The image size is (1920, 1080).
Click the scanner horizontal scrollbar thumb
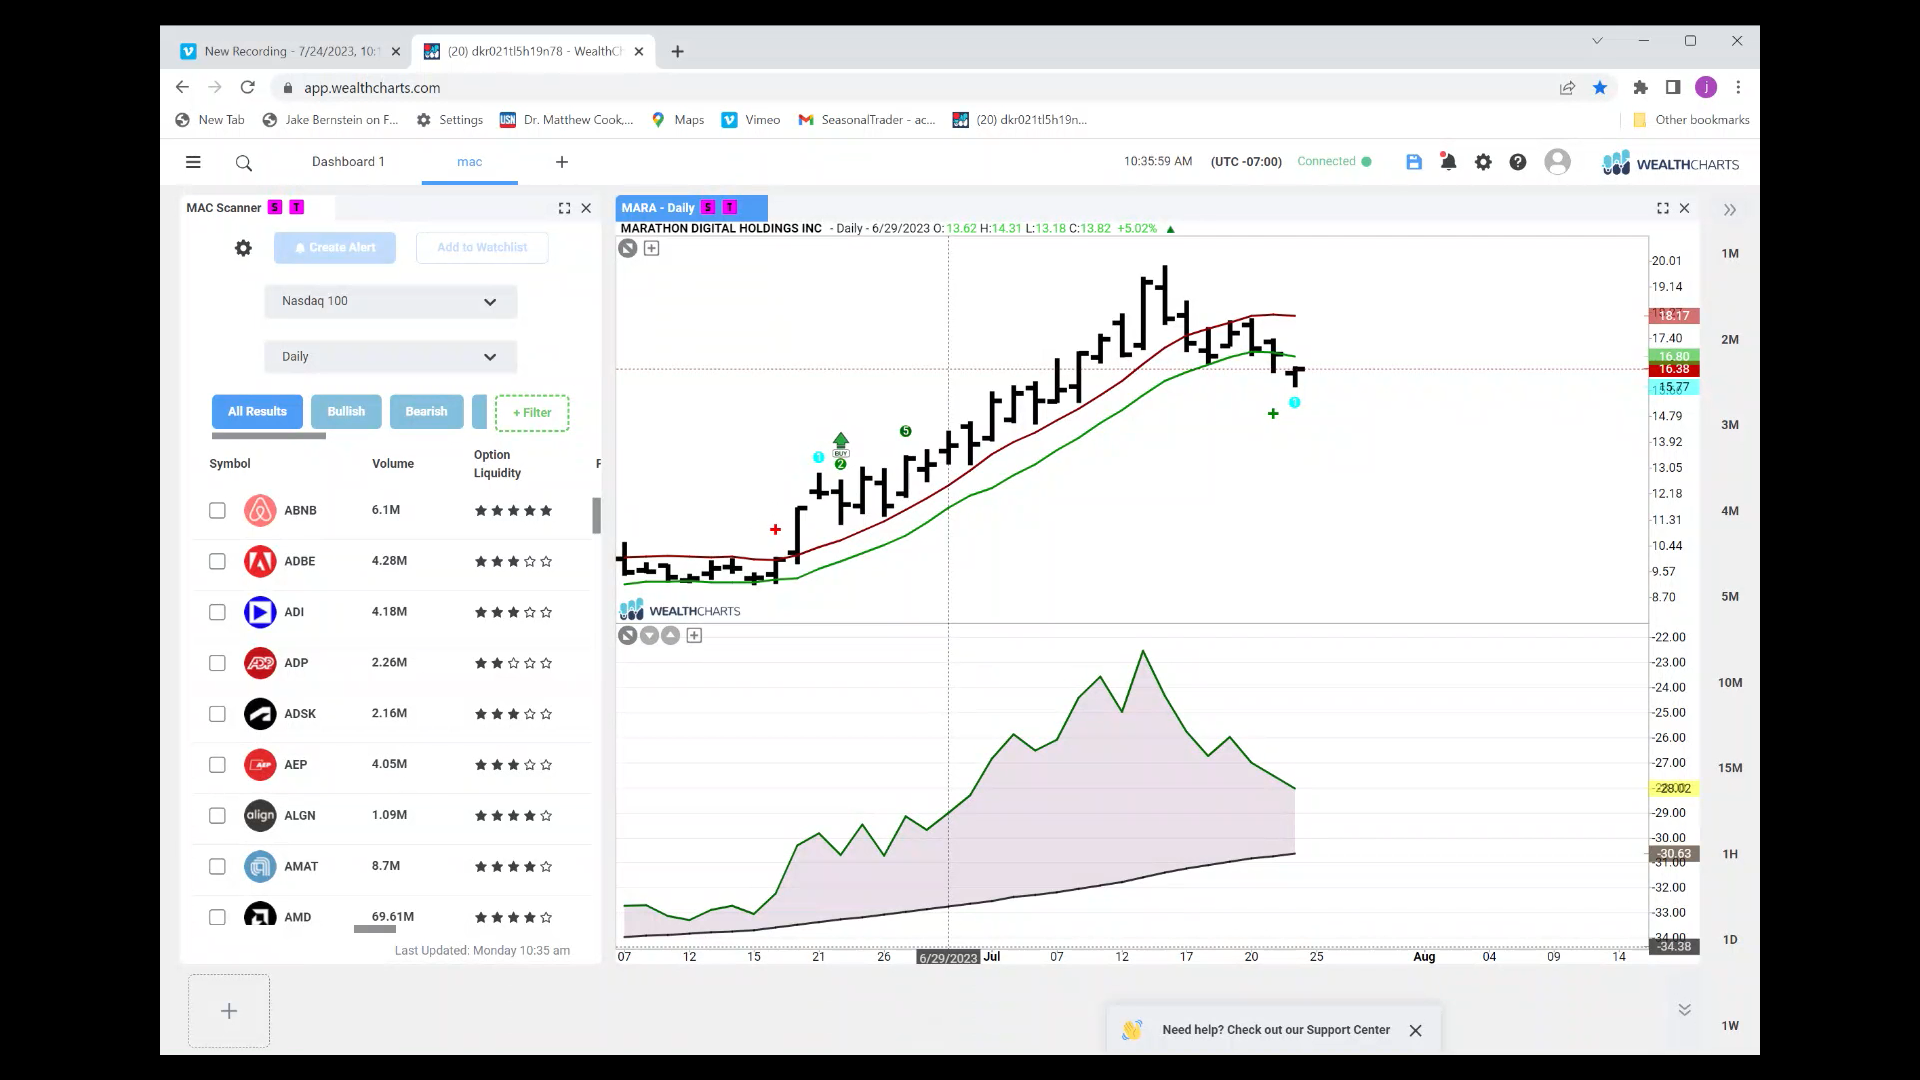click(375, 929)
